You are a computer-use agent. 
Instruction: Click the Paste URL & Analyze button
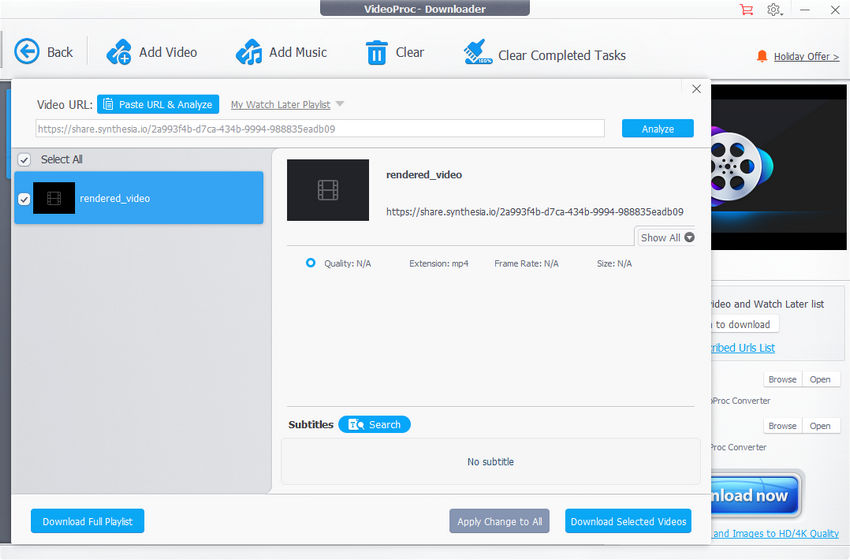[x=158, y=104]
